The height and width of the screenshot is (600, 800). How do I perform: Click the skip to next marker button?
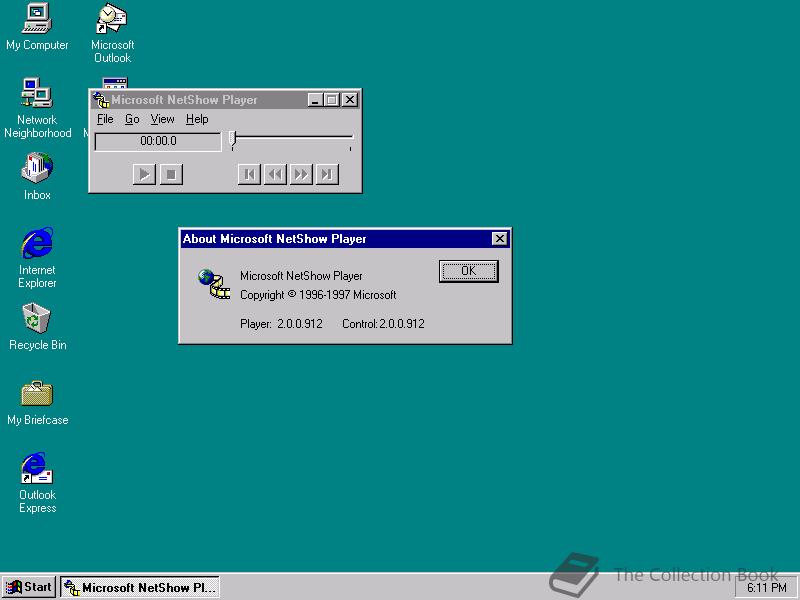[327, 174]
